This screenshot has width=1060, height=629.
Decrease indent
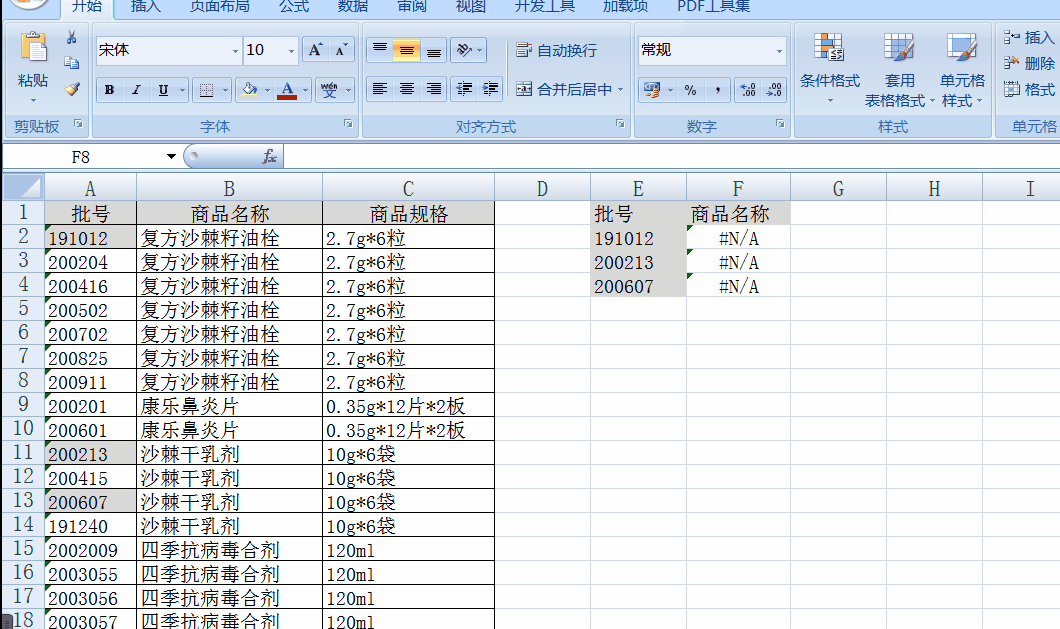tap(464, 89)
